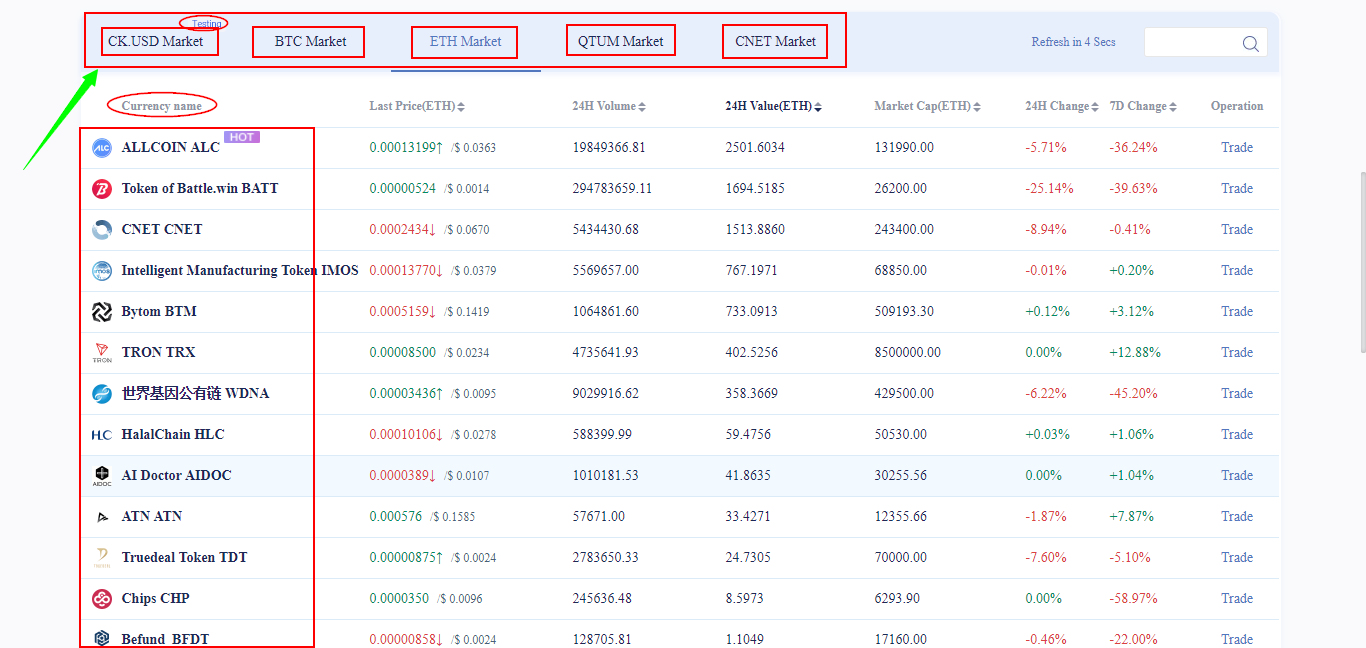Viewport: 1366px width, 648px height.
Task: Select the Truedeal Token TDT name
Action: [184, 557]
